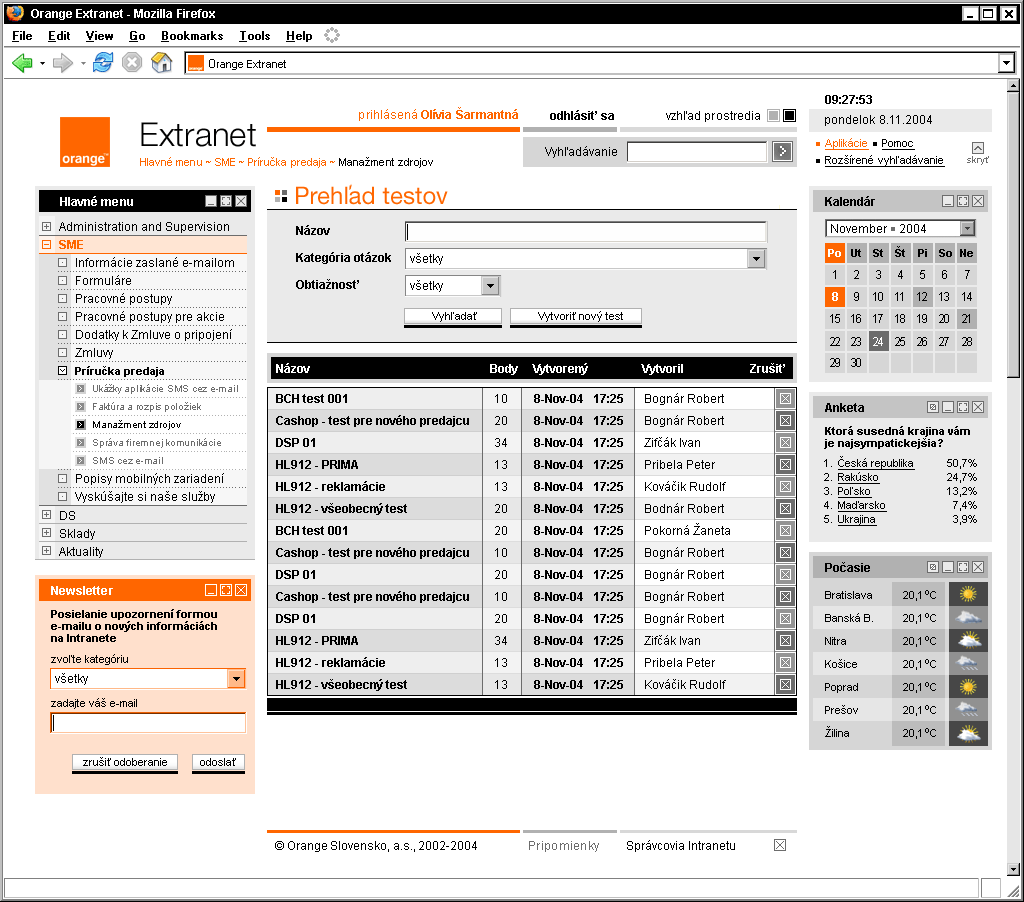Click the Newsletter e-mail input field
The height and width of the screenshot is (902, 1024).
pos(148,723)
